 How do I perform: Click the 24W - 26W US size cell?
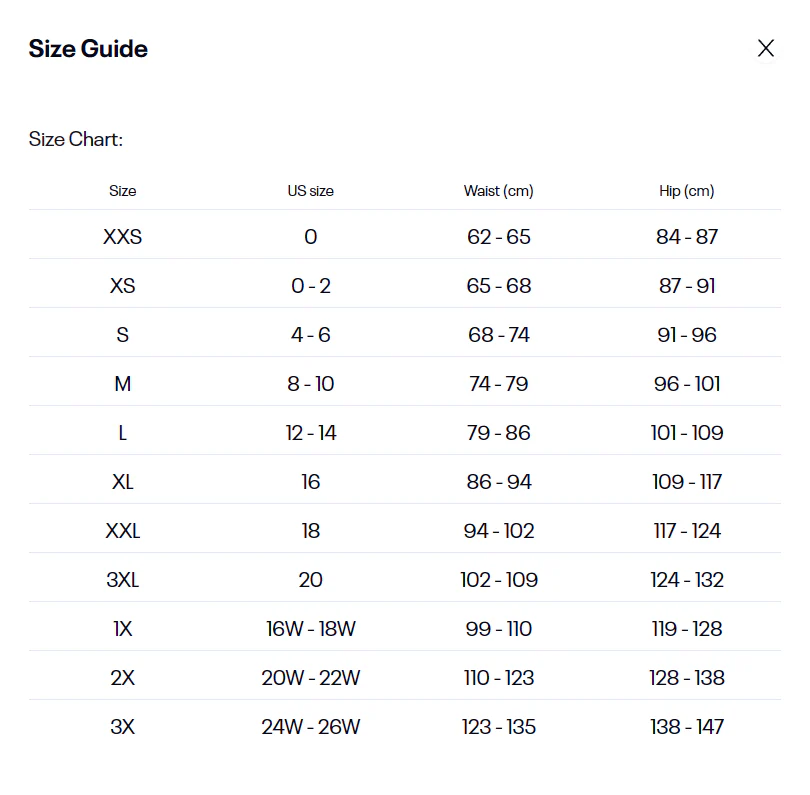coord(311,727)
